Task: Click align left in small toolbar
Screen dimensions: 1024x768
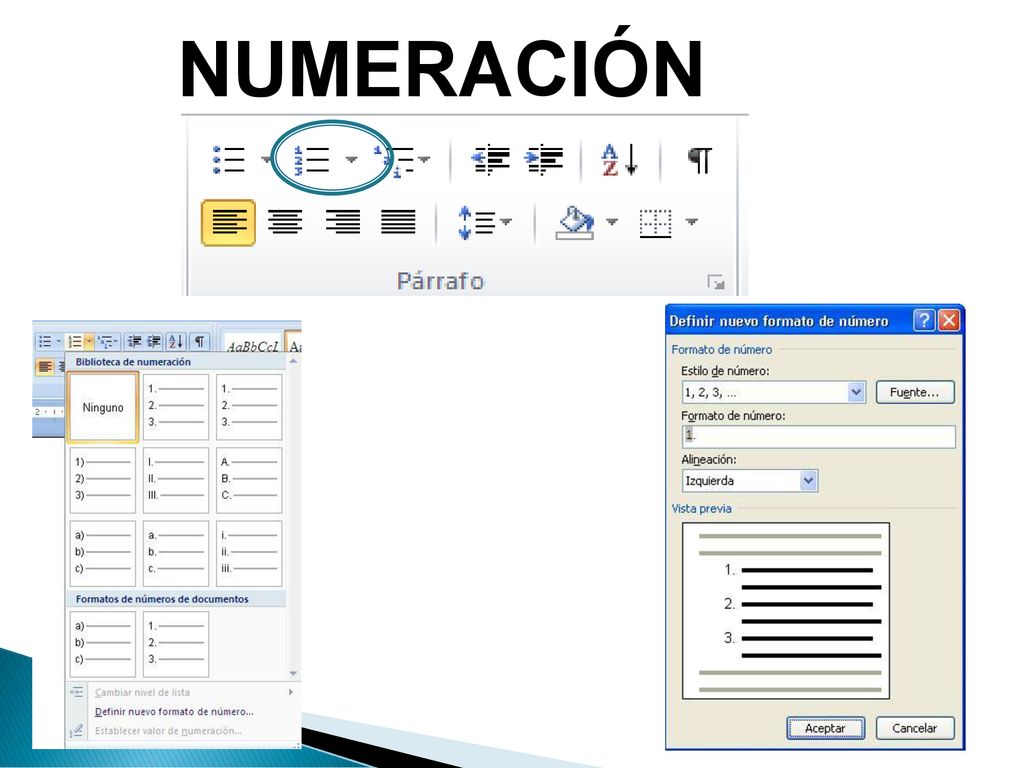Action: 44,366
